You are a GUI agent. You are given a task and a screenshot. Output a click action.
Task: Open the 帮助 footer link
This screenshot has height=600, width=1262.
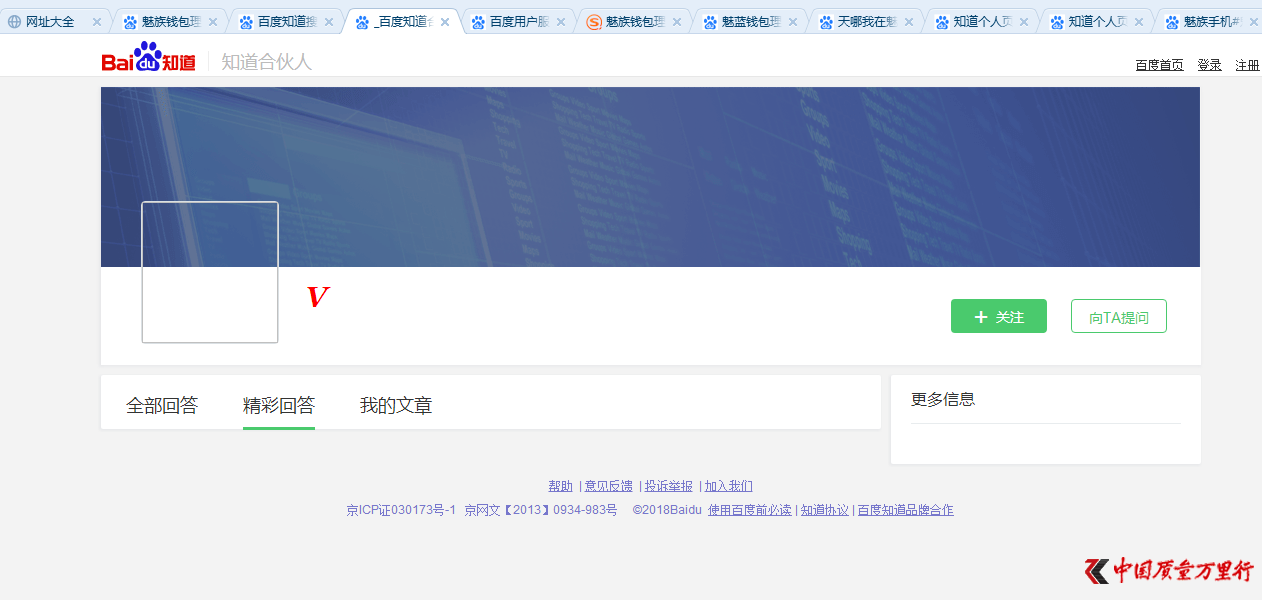(x=560, y=486)
